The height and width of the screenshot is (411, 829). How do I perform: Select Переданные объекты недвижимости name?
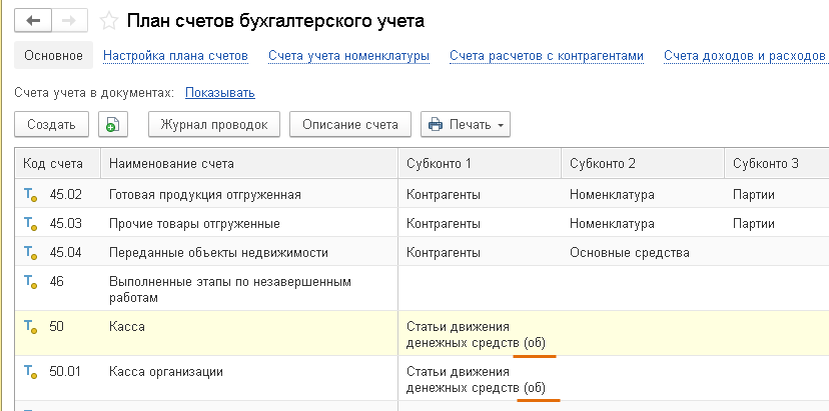(218, 253)
